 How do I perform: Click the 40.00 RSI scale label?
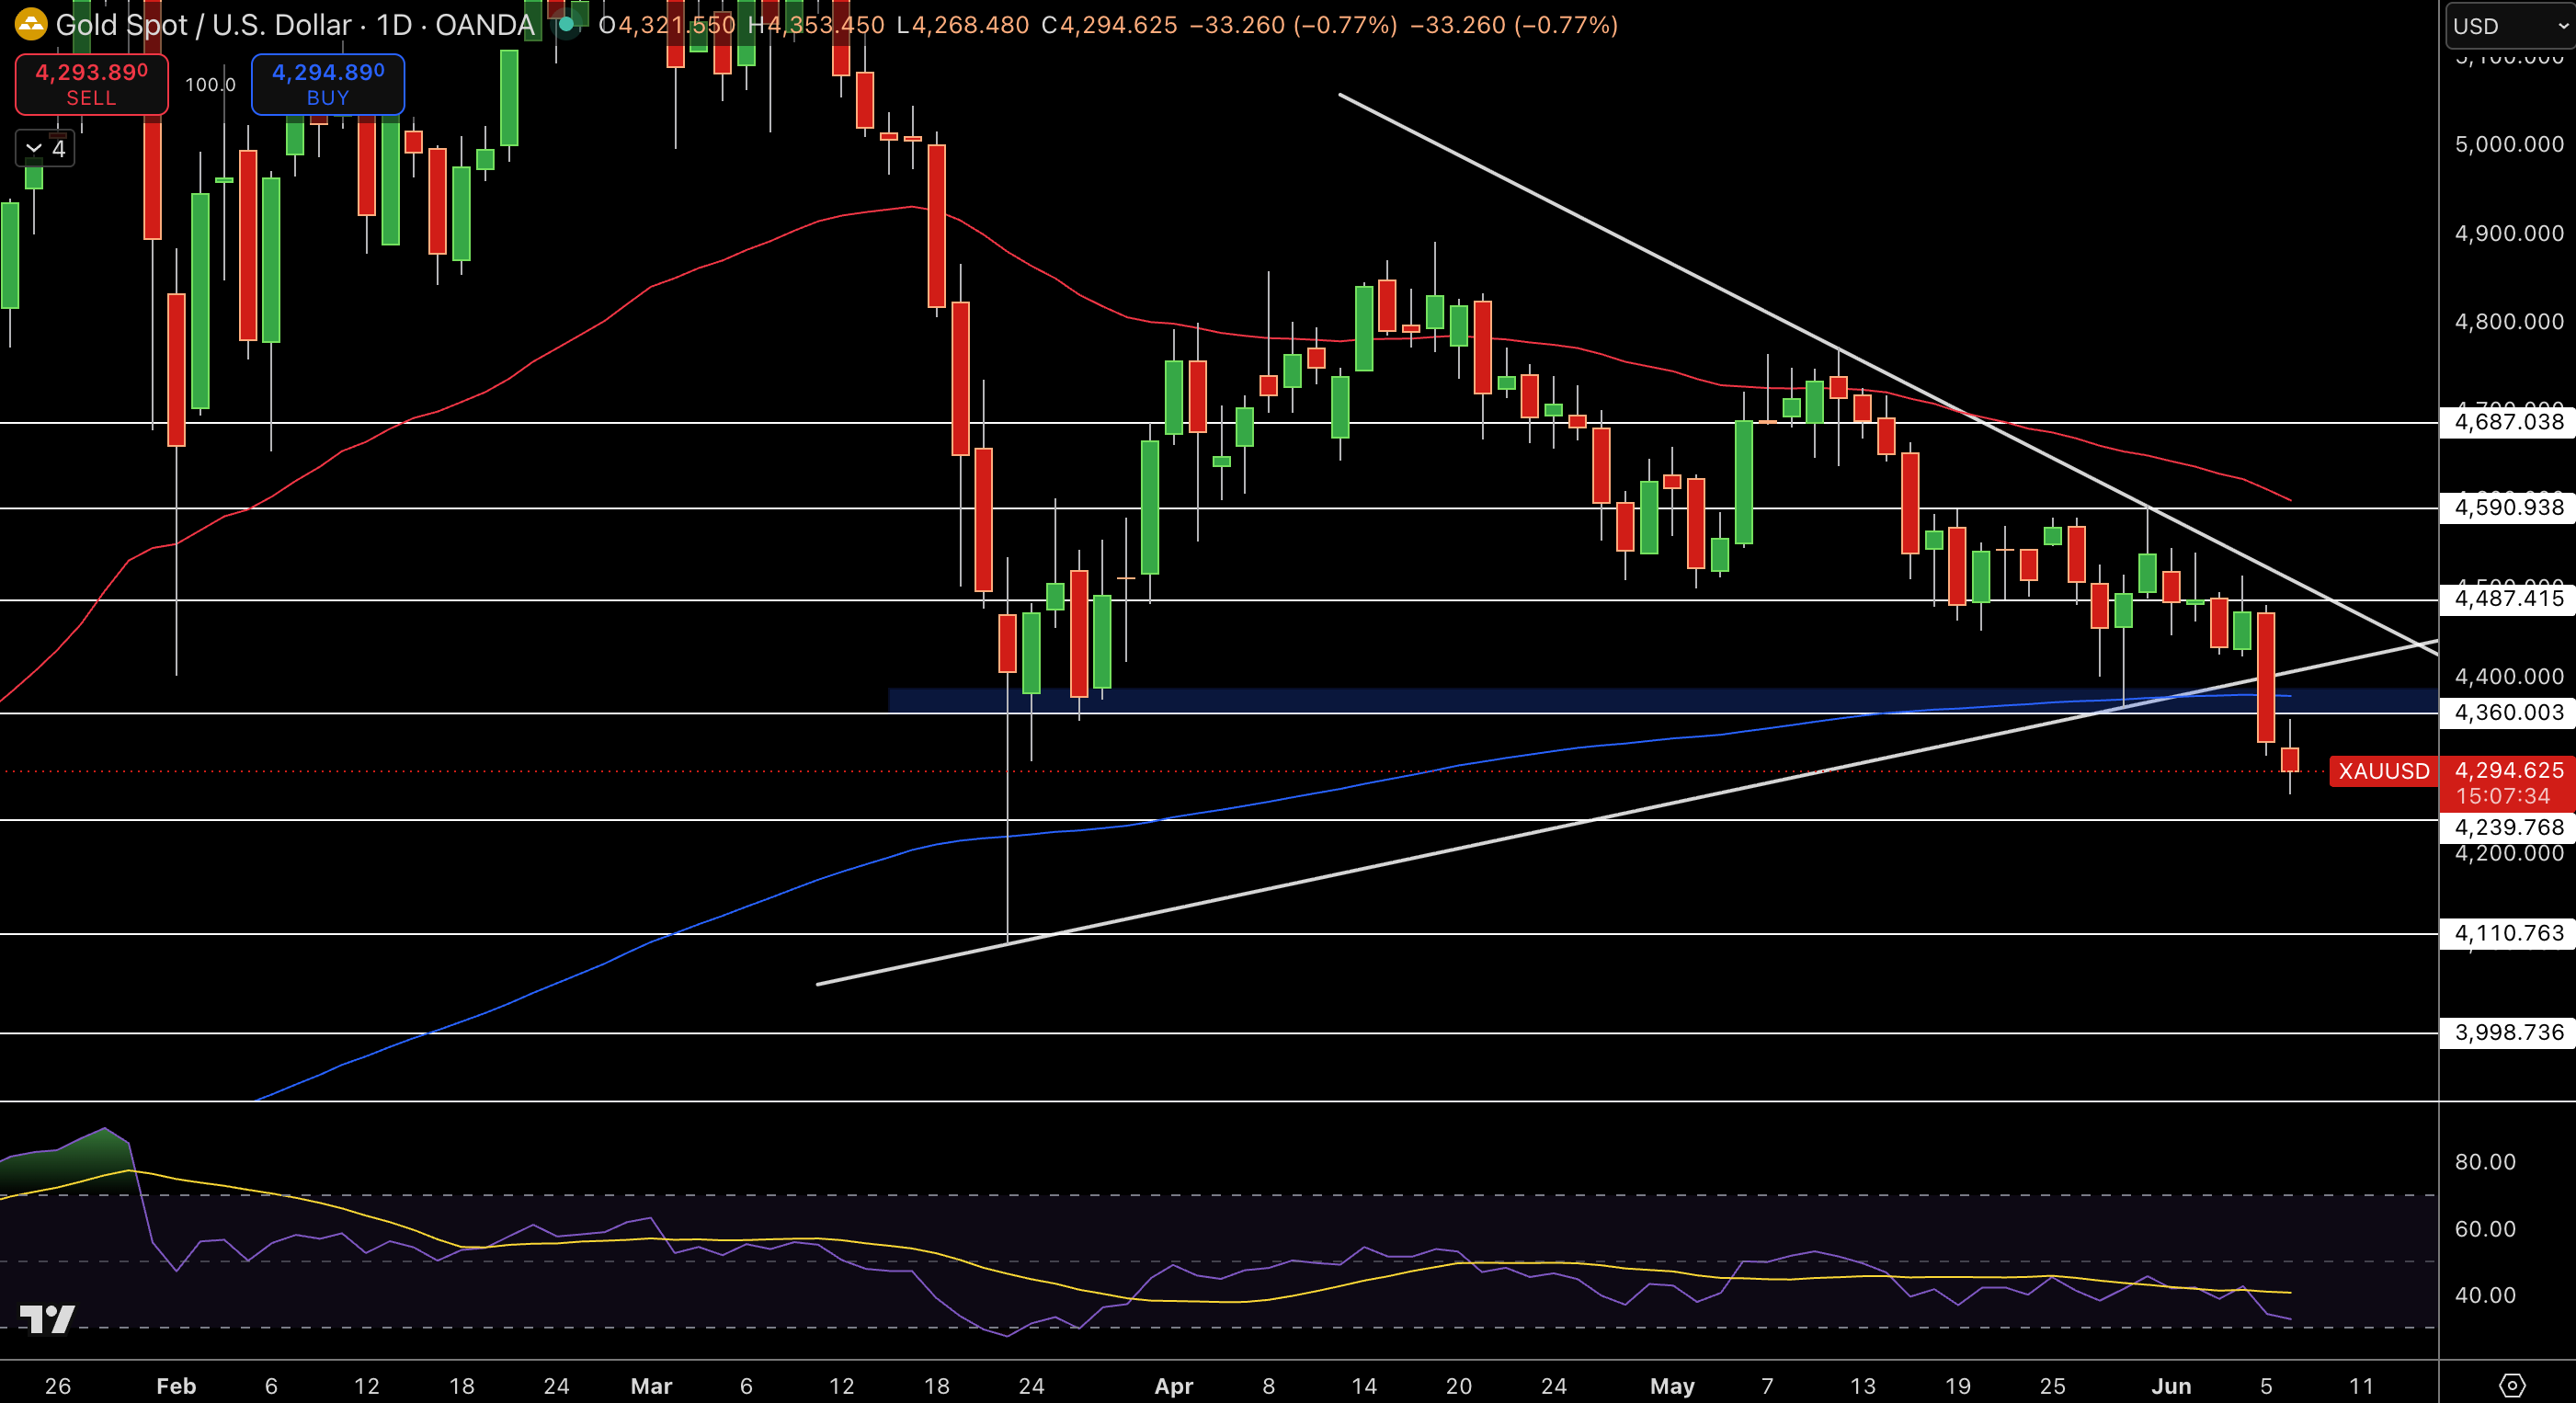2485,1295
